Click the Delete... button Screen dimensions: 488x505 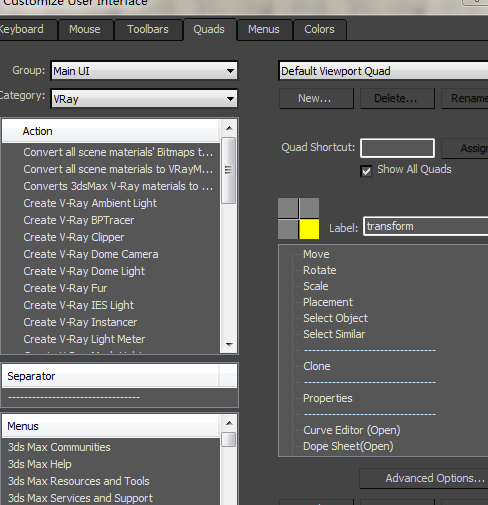(x=397, y=98)
